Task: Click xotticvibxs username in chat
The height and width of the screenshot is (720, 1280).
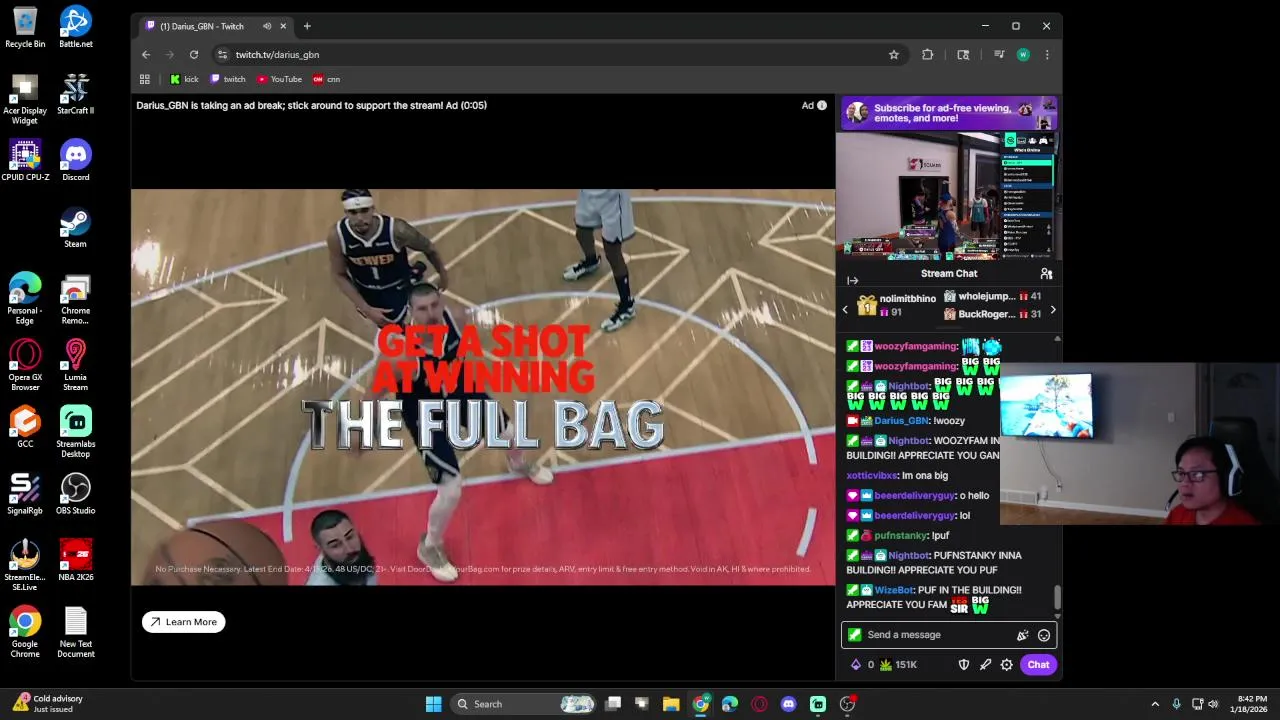Action: pyautogui.click(x=872, y=476)
